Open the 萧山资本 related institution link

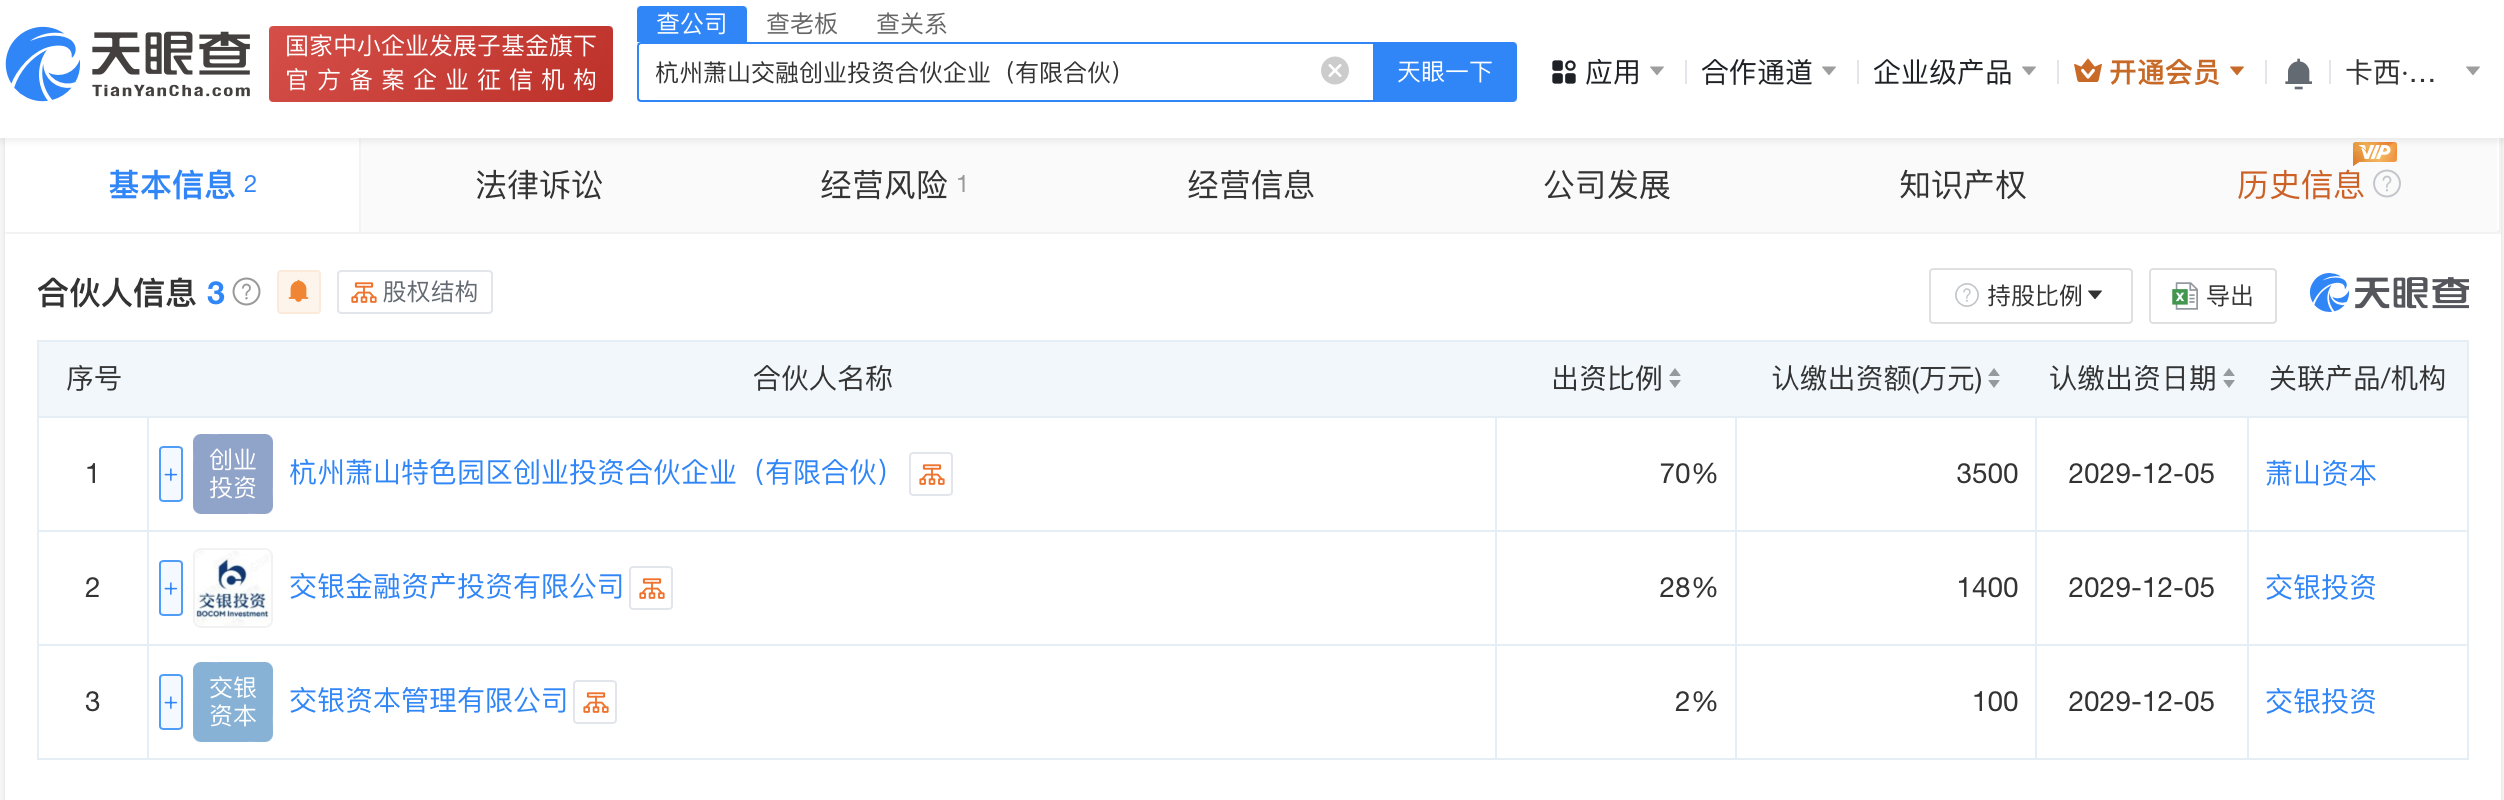(x=2320, y=473)
